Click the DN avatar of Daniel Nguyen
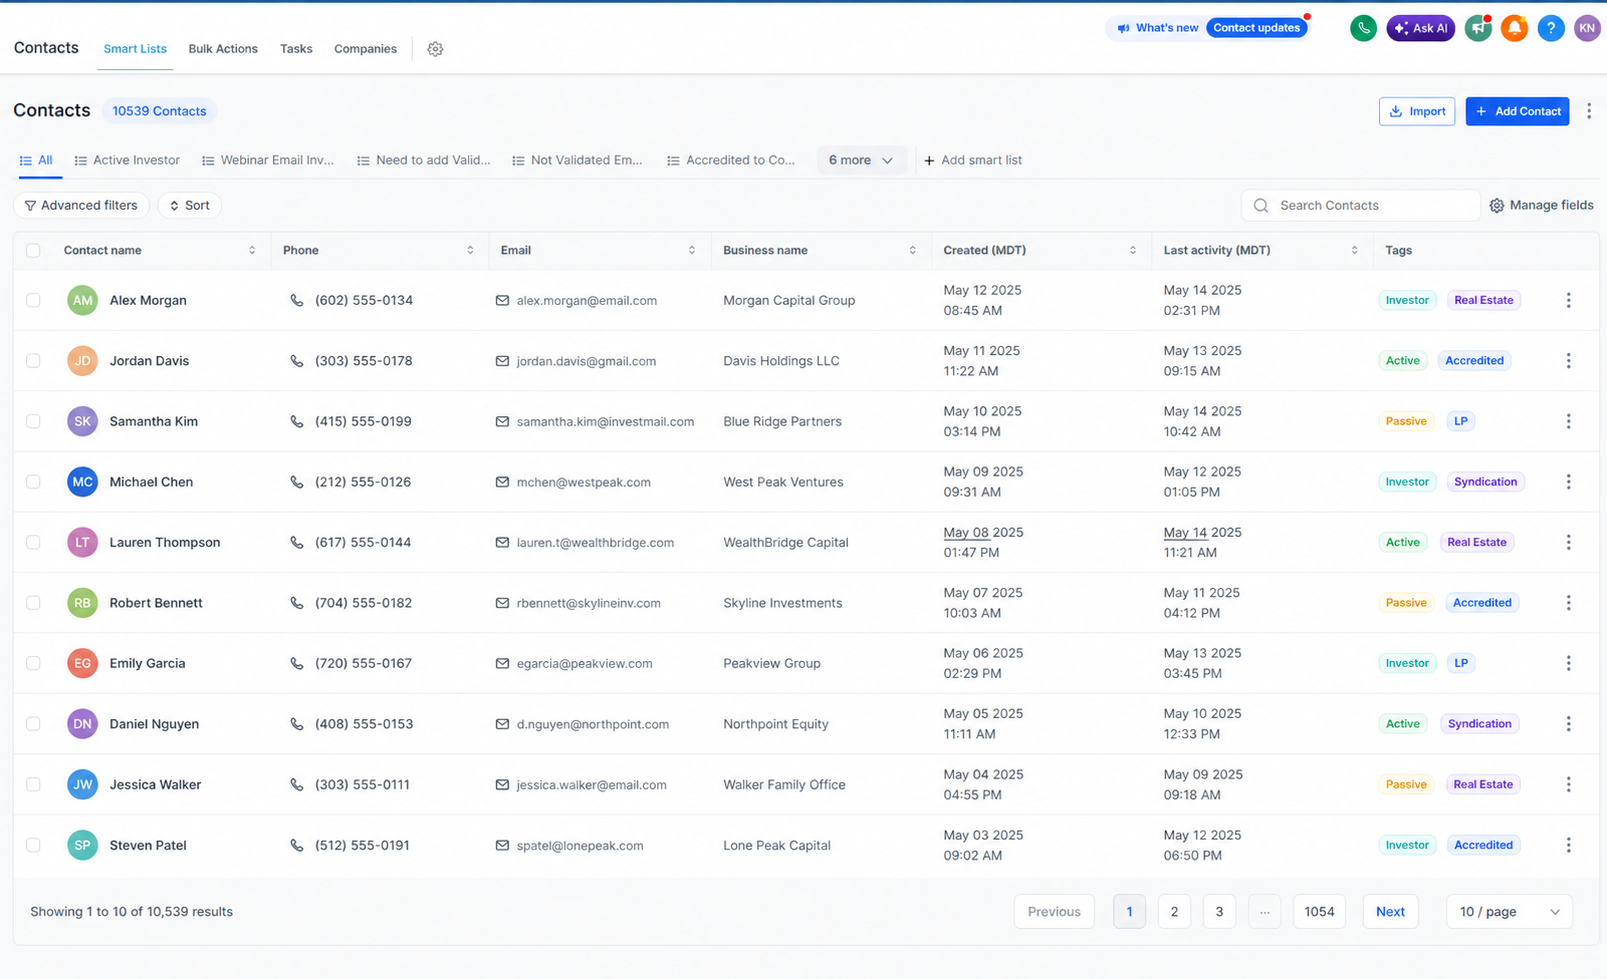The width and height of the screenshot is (1607, 979). [83, 724]
